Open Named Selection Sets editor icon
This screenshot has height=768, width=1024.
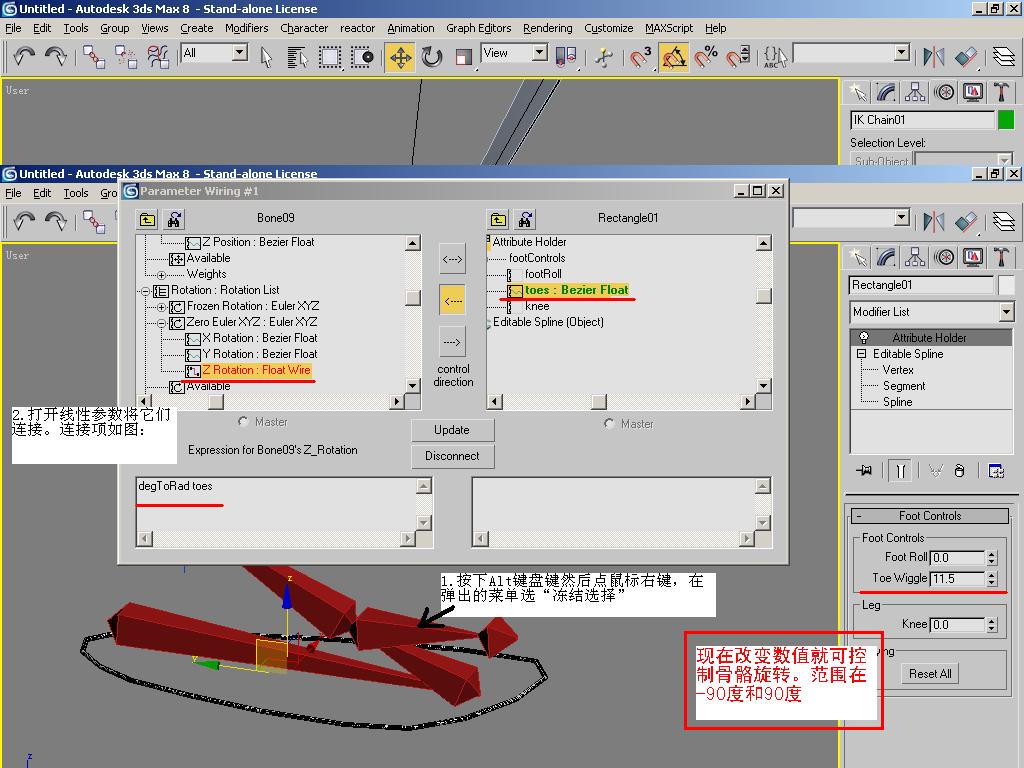tap(775, 57)
